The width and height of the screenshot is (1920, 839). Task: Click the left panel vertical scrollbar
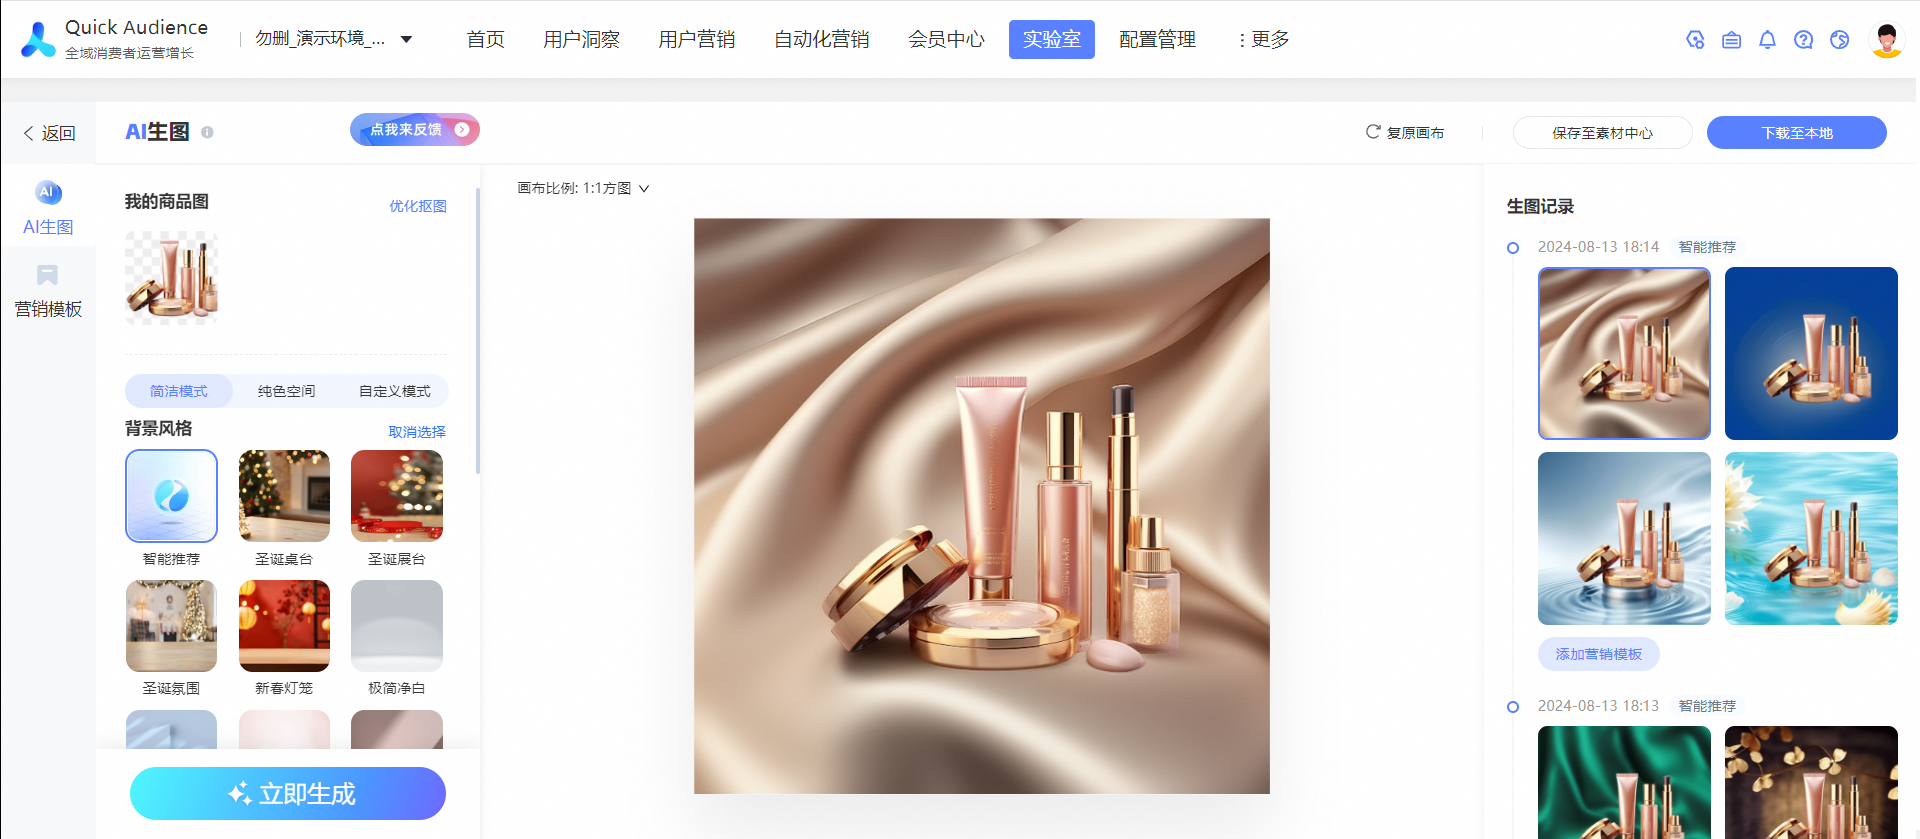(x=477, y=330)
